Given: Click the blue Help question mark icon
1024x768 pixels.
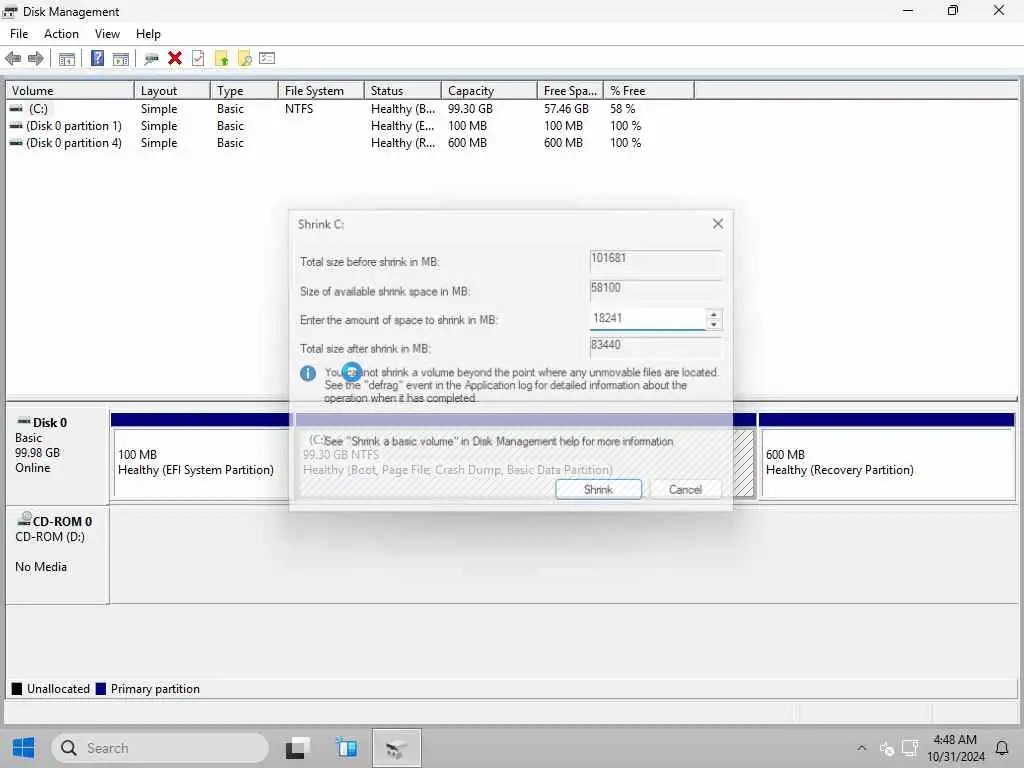Looking at the screenshot, I should pyautogui.click(x=97, y=59).
